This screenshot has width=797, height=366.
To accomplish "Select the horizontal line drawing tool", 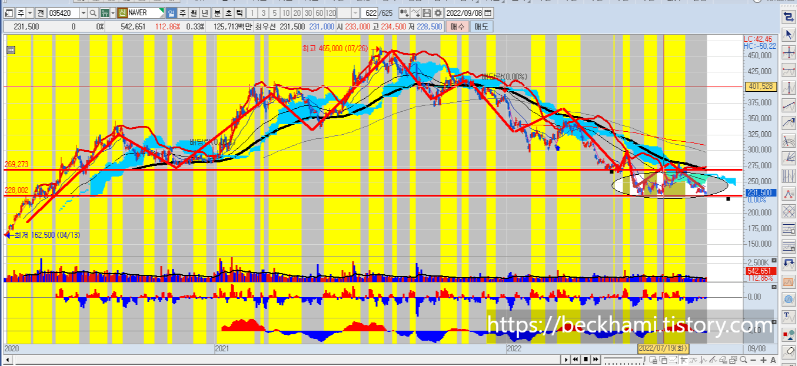I will (788, 70).
